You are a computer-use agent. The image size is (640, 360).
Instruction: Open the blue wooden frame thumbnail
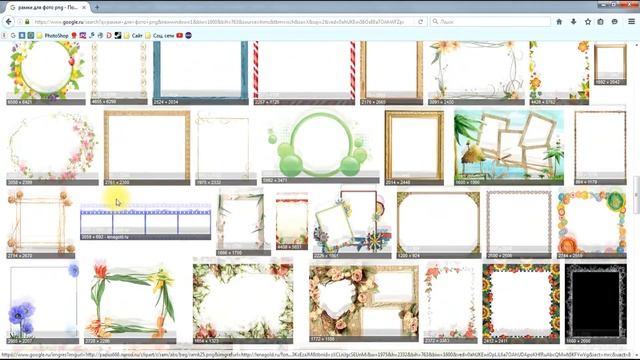tap(200, 73)
